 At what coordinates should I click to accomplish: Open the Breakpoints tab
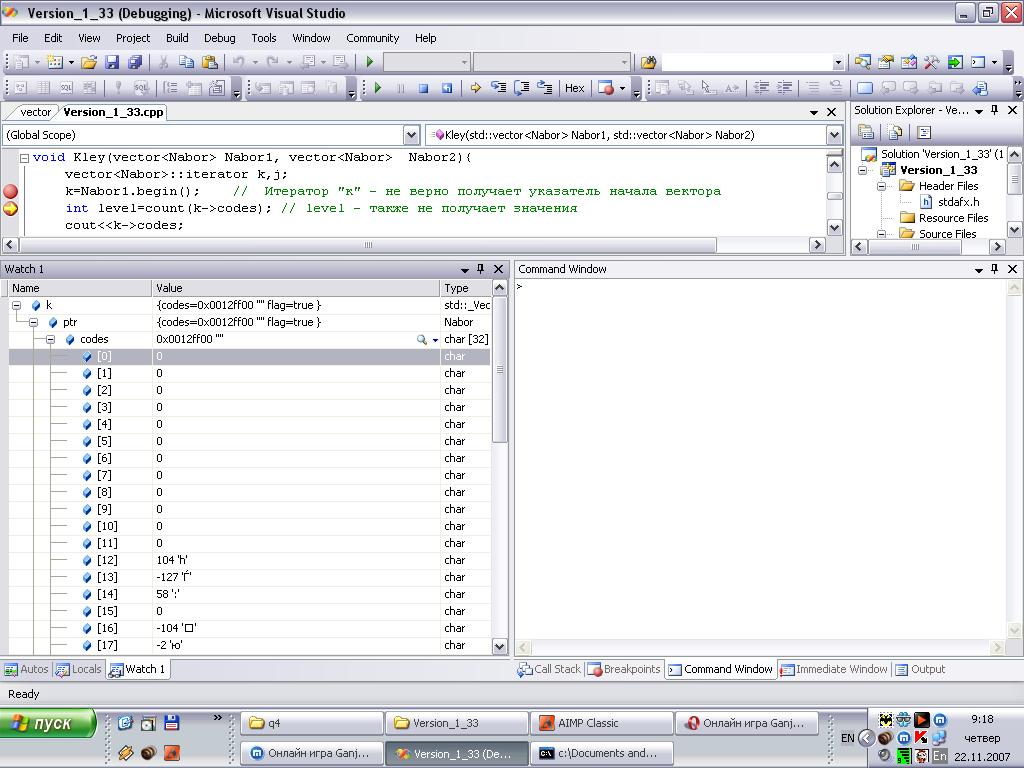pyautogui.click(x=624, y=669)
